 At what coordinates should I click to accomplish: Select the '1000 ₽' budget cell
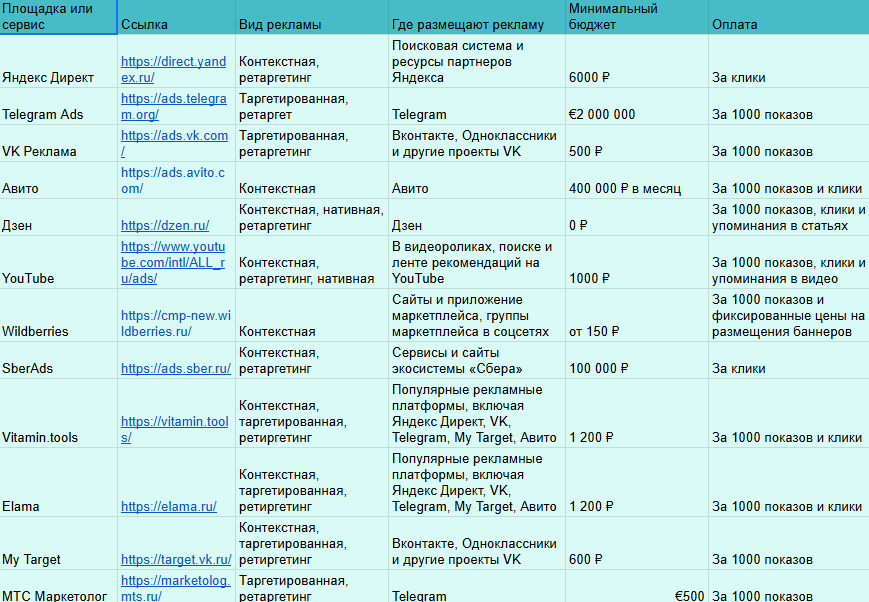pyautogui.click(x=637, y=262)
